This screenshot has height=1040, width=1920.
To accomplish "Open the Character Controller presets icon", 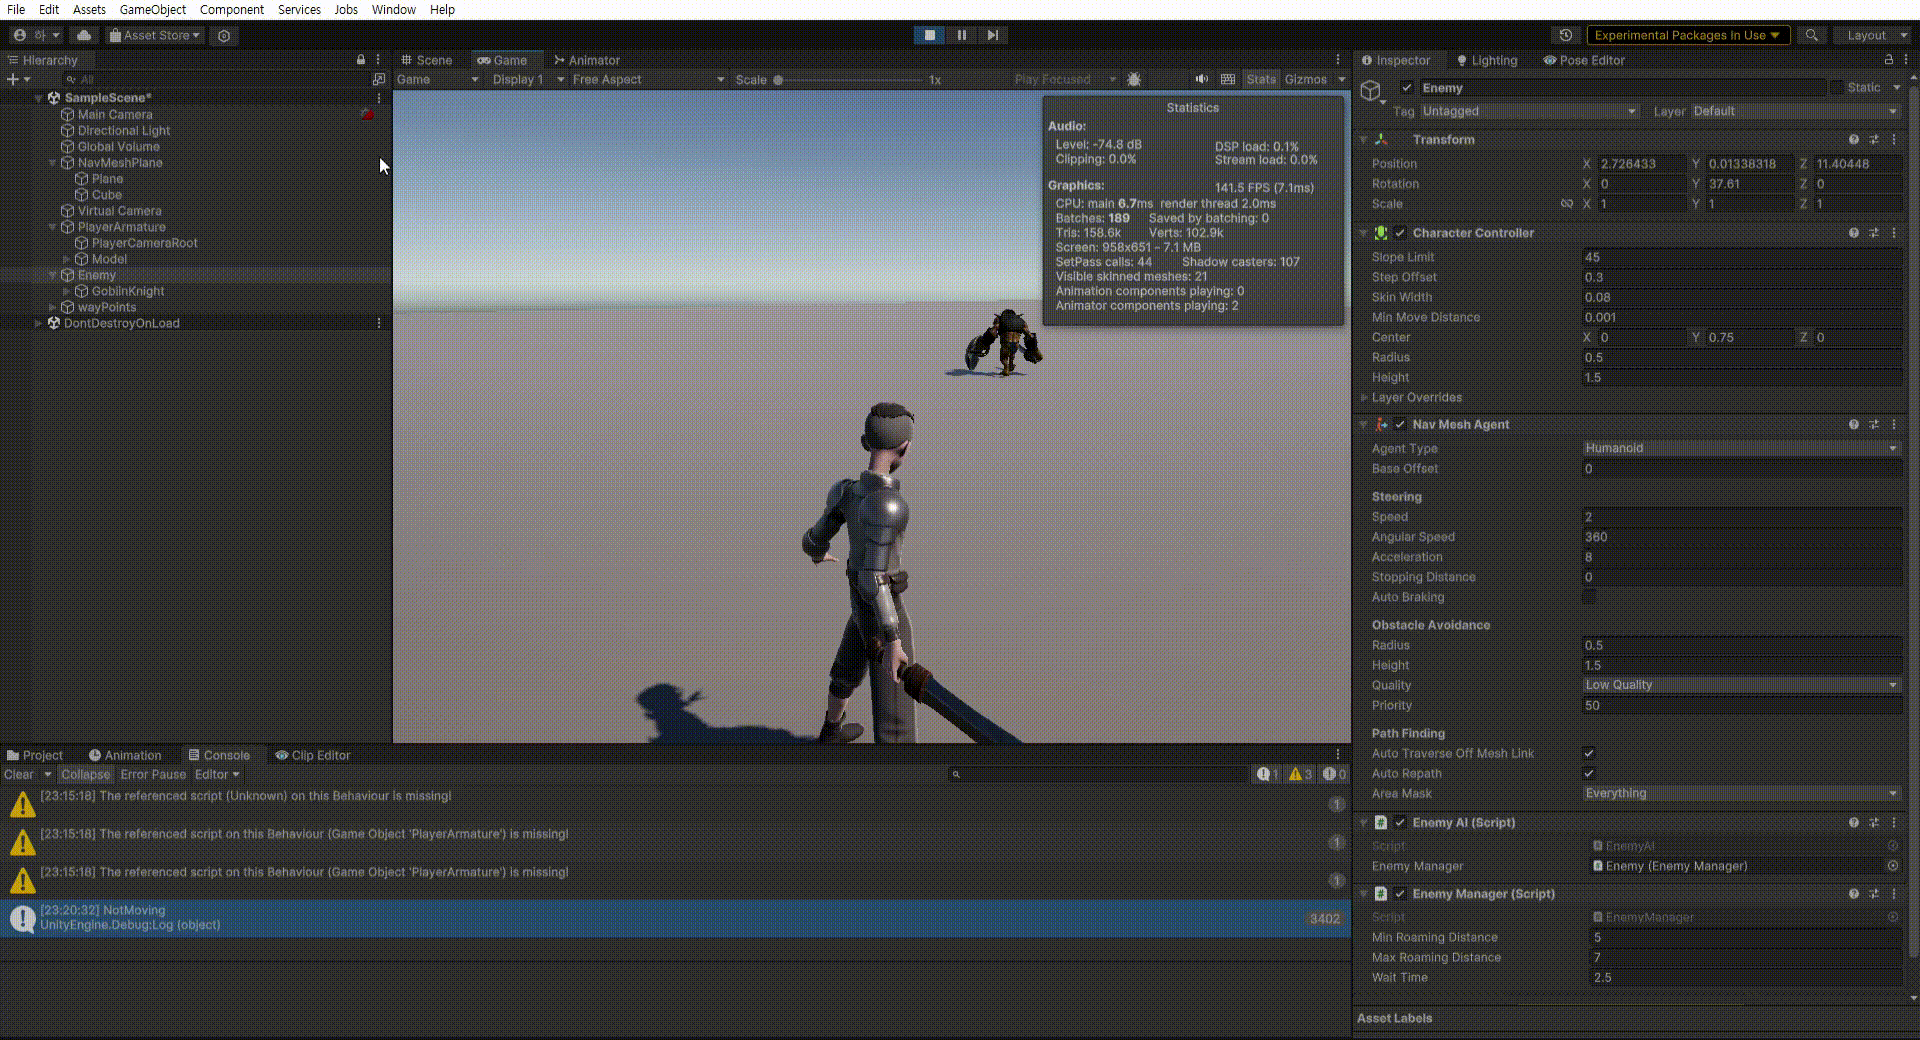I will pos(1874,233).
